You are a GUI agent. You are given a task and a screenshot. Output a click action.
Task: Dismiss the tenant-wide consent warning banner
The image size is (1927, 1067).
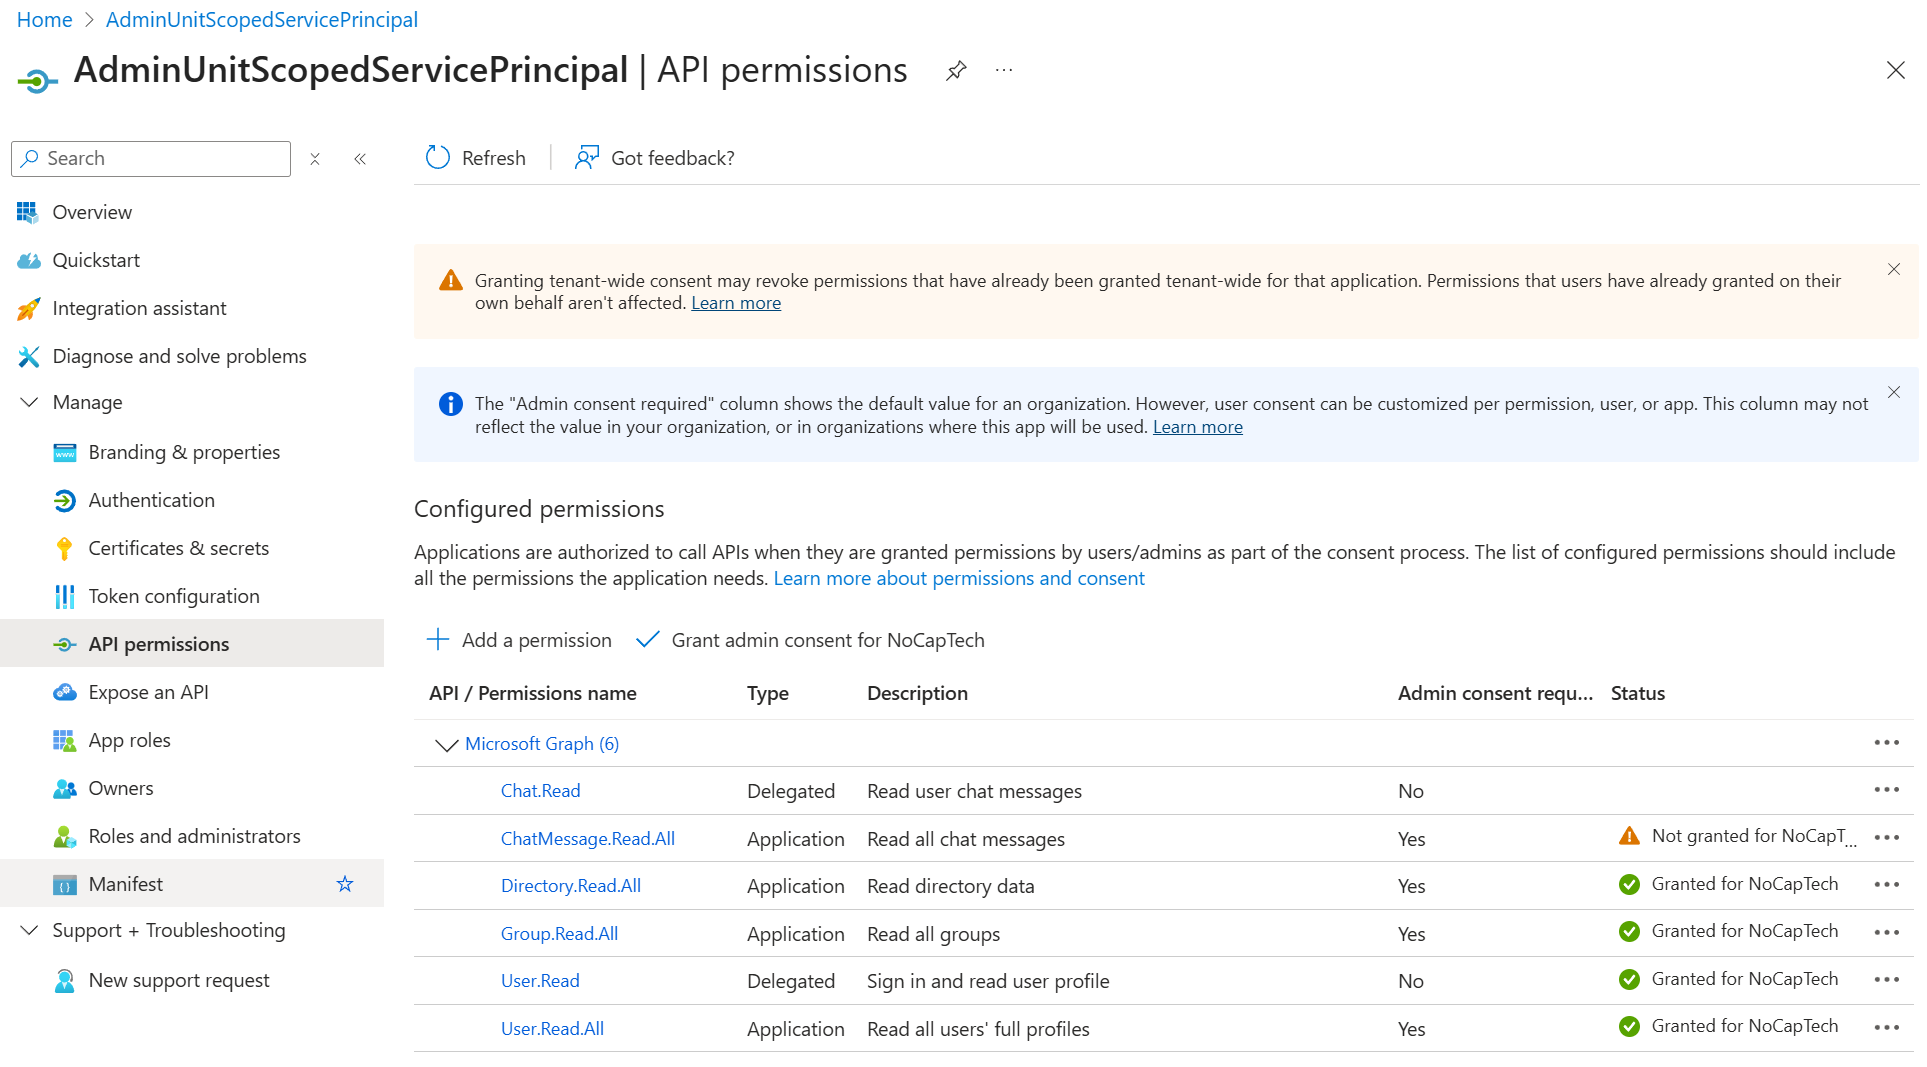pos(1893,270)
